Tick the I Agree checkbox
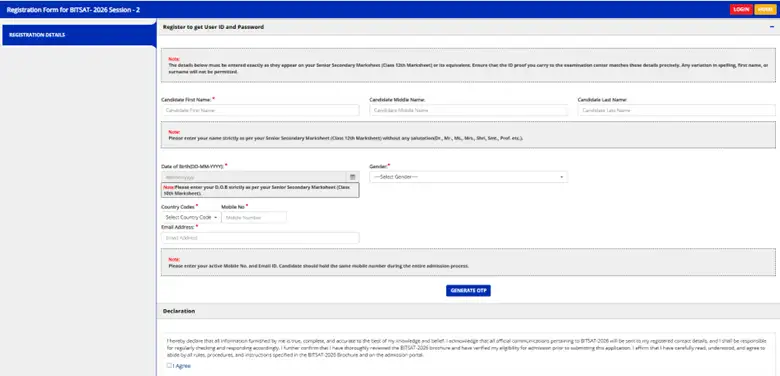 [x=169, y=366]
